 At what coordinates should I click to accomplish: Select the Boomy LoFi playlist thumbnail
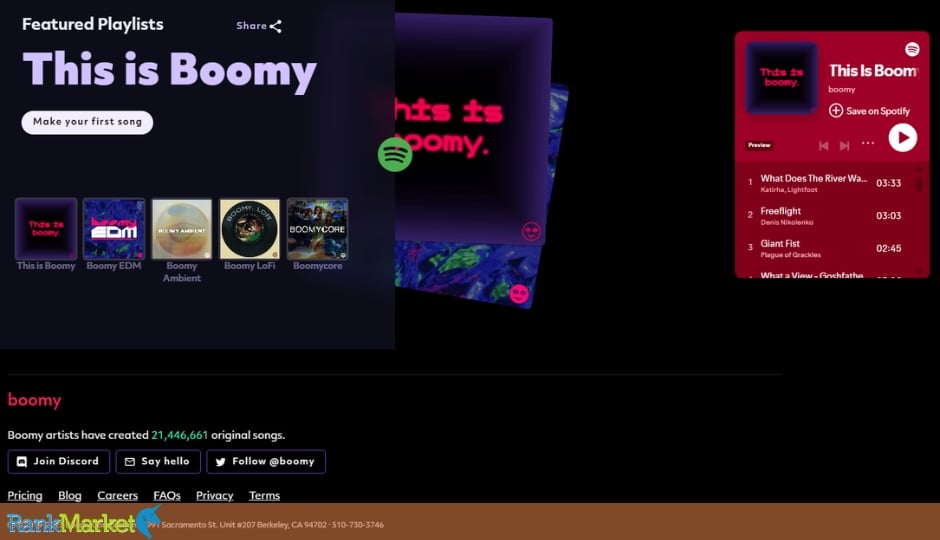click(249, 228)
